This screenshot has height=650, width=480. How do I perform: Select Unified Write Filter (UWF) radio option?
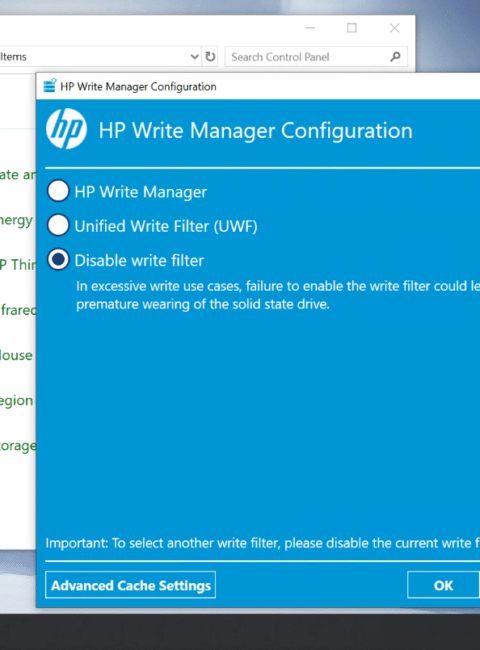[58, 225]
